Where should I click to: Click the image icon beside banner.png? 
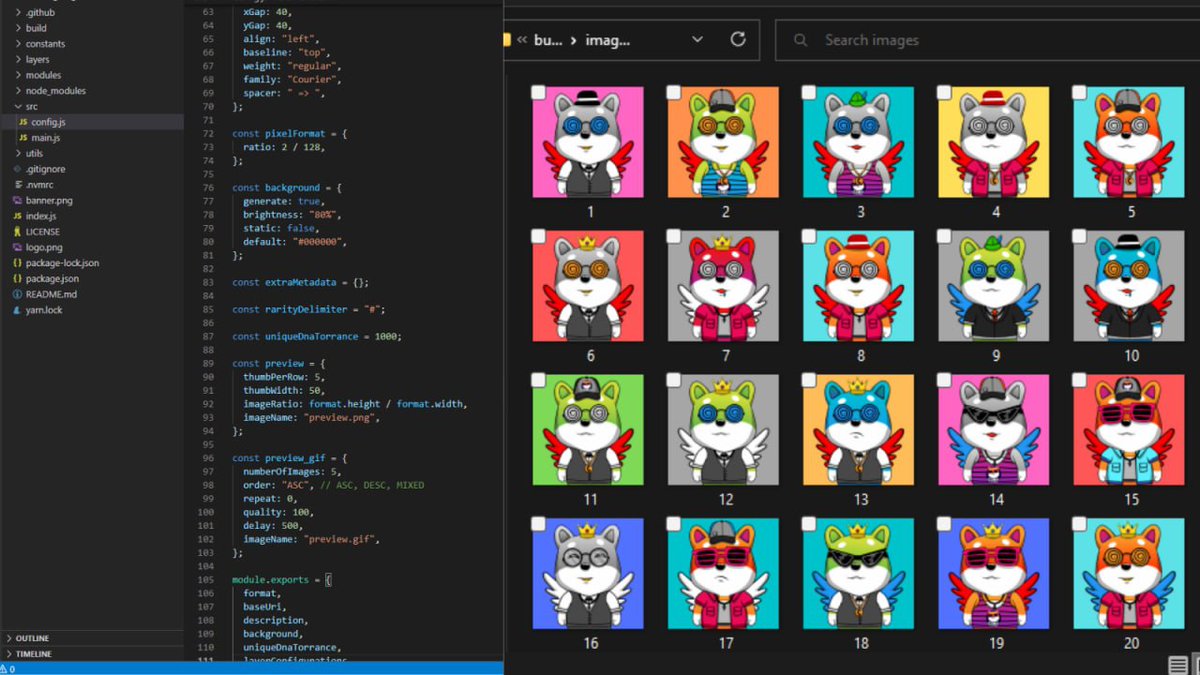click(x=17, y=200)
